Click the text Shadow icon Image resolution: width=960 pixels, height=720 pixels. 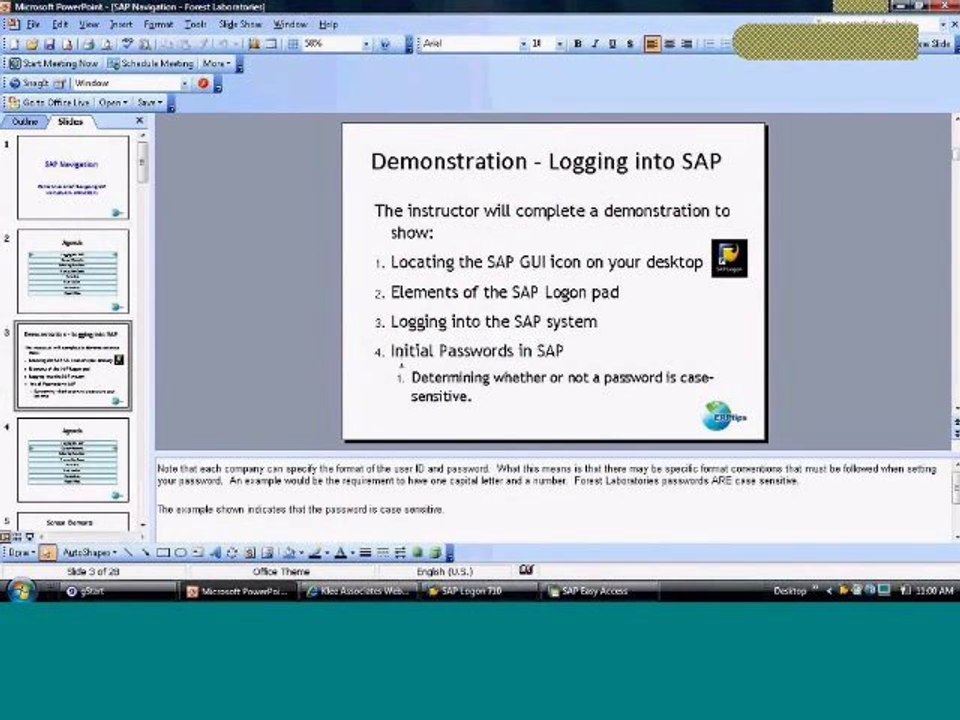[x=629, y=44]
